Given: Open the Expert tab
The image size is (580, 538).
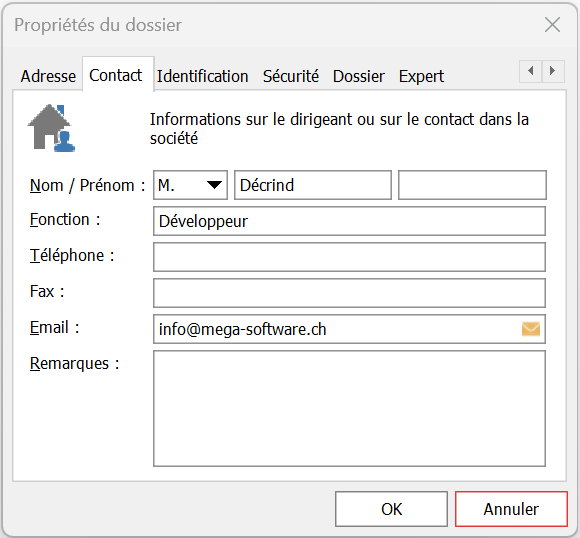Looking at the screenshot, I should (421, 76).
